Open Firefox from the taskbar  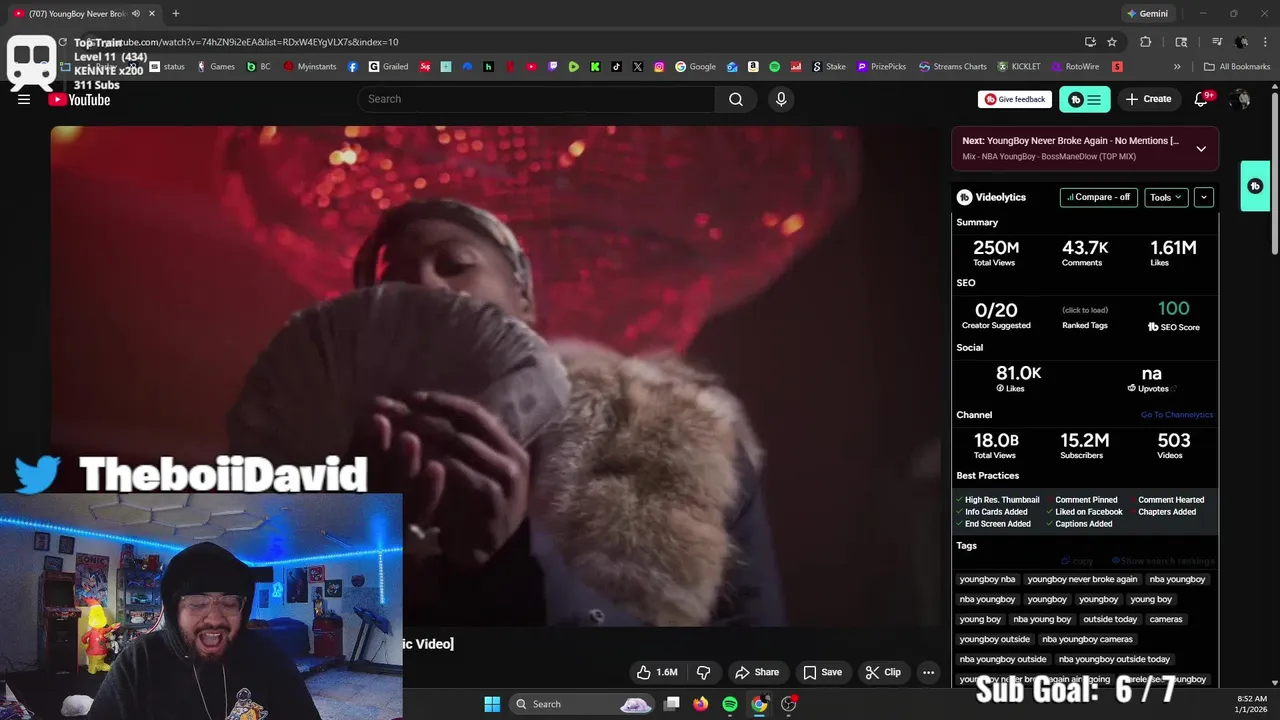coord(701,704)
